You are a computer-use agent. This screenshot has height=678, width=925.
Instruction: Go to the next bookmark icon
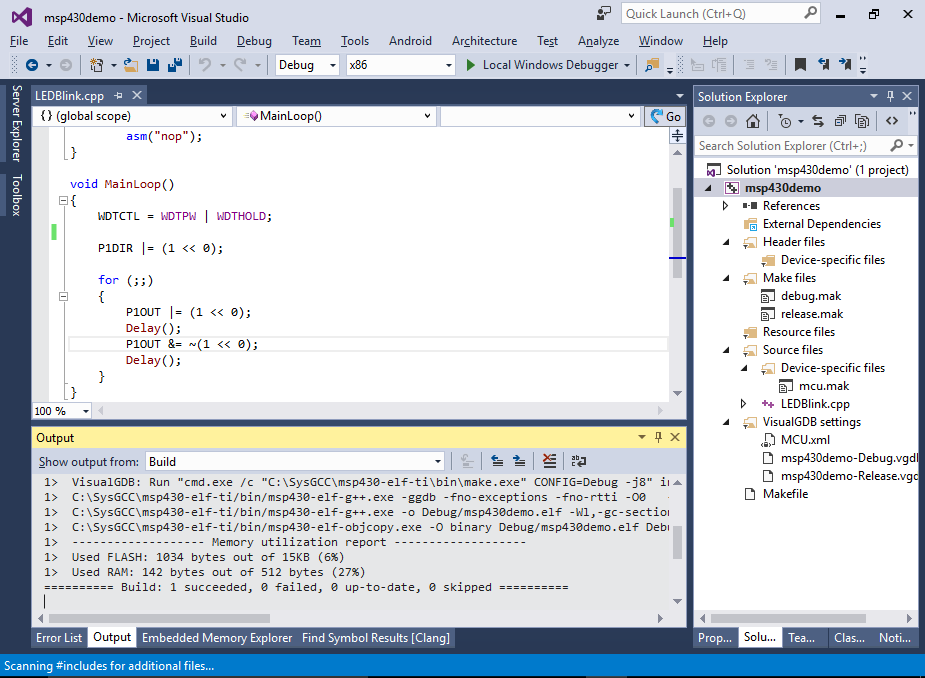point(845,64)
